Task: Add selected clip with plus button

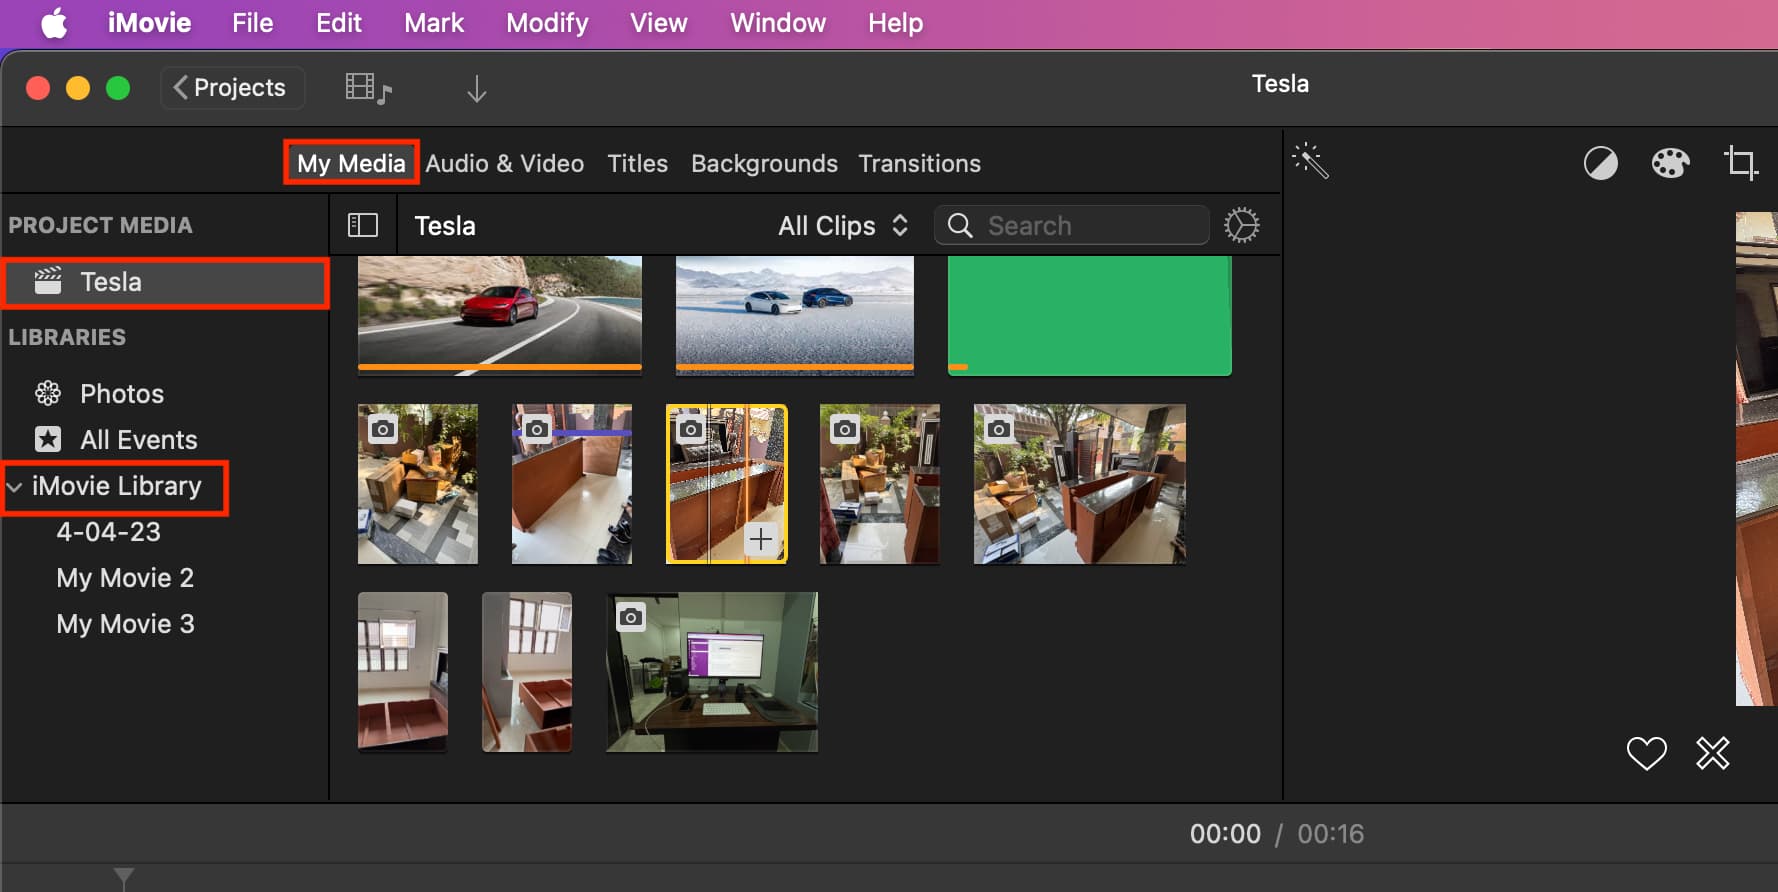Action: click(761, 539)
